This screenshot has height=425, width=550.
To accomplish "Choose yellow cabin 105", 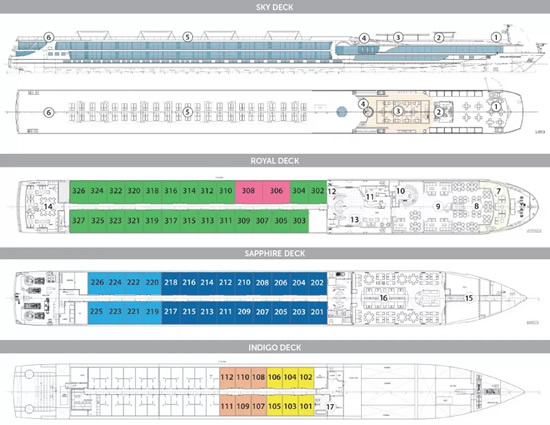I will 274,406.
